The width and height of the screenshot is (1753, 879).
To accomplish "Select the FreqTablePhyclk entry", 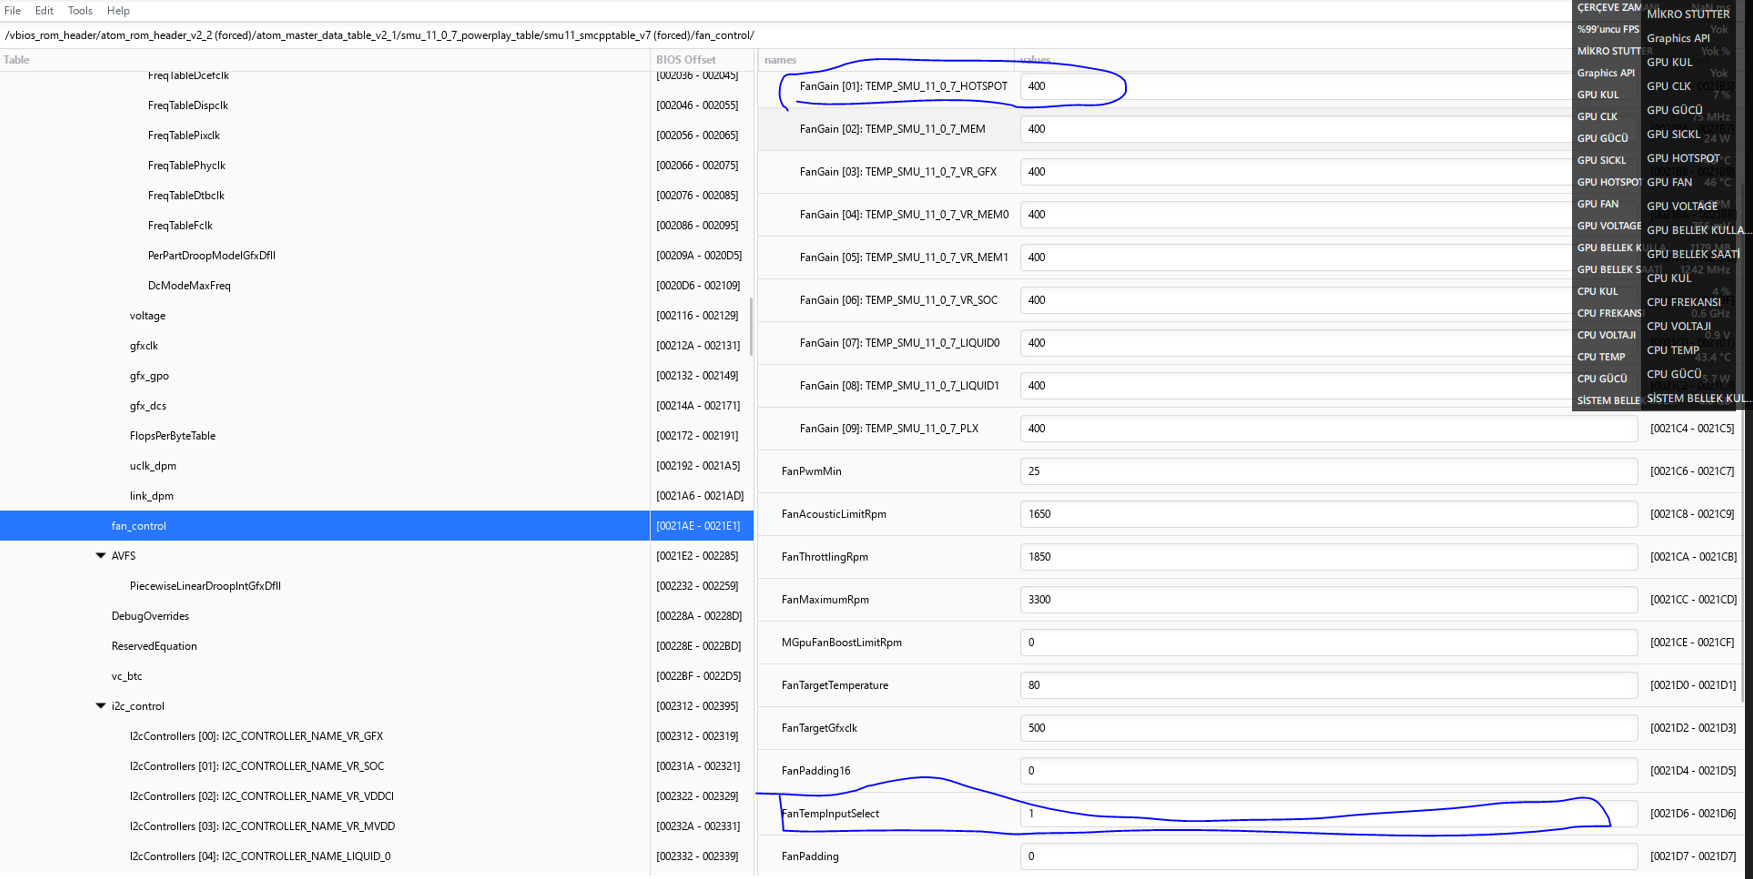I will pos(186,165).
